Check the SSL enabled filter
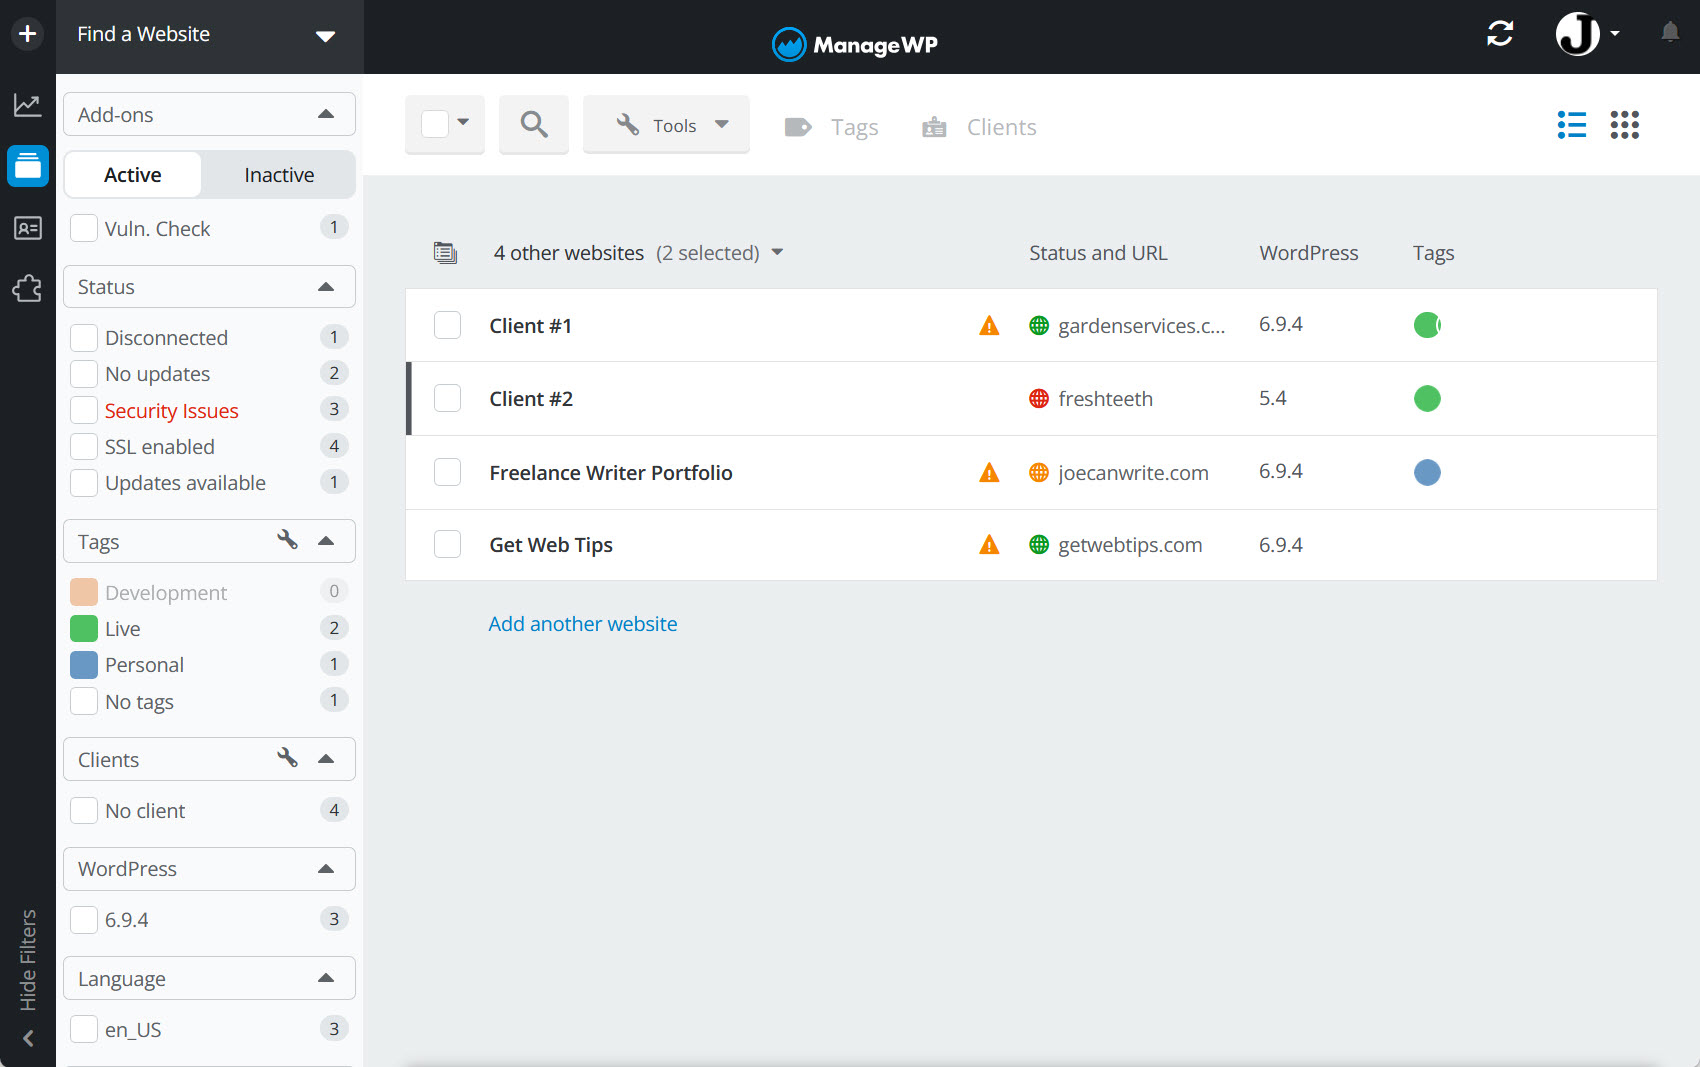Image resolution: width=1700 pixels, height=1067 pixels. pos(84,446)
